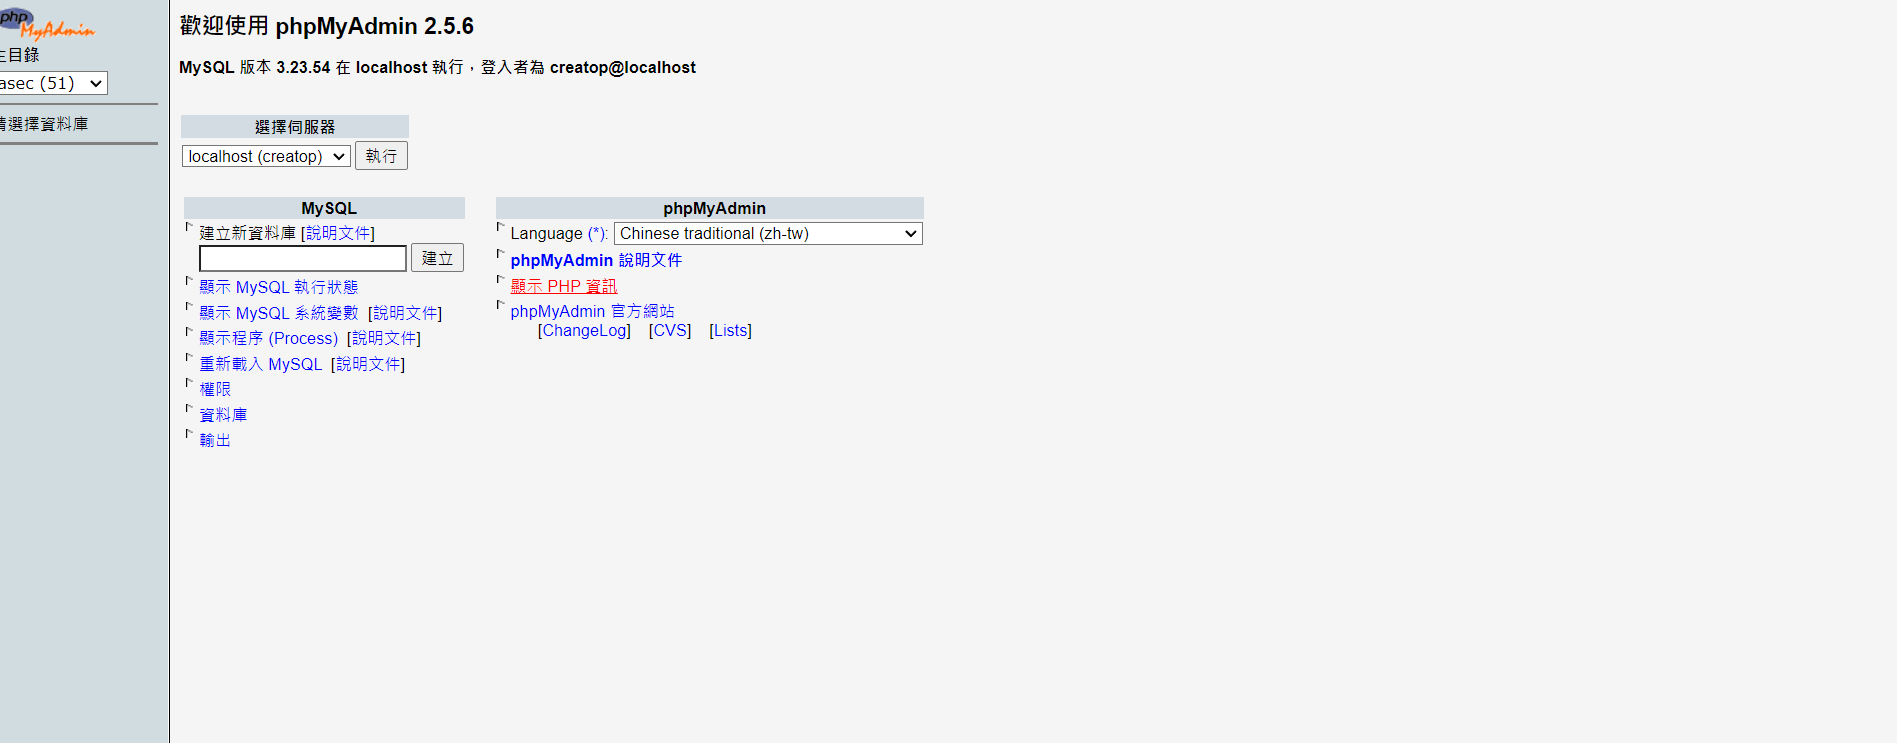Image resolution: width=1897 pixels, height=743 pixels.
Task: Click the phpMyAdmin logo in sidebar
Action: 47,23
